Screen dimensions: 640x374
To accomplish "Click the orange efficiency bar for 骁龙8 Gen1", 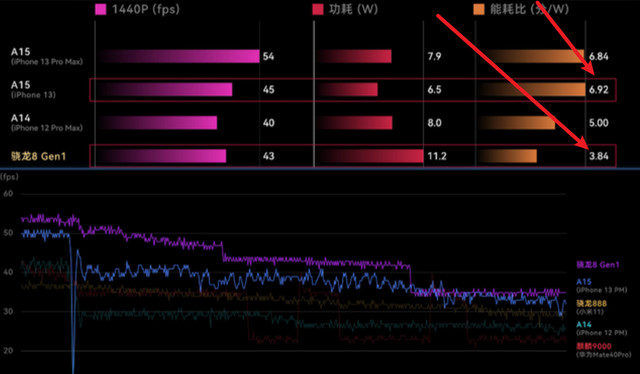I will pos(507,156).
